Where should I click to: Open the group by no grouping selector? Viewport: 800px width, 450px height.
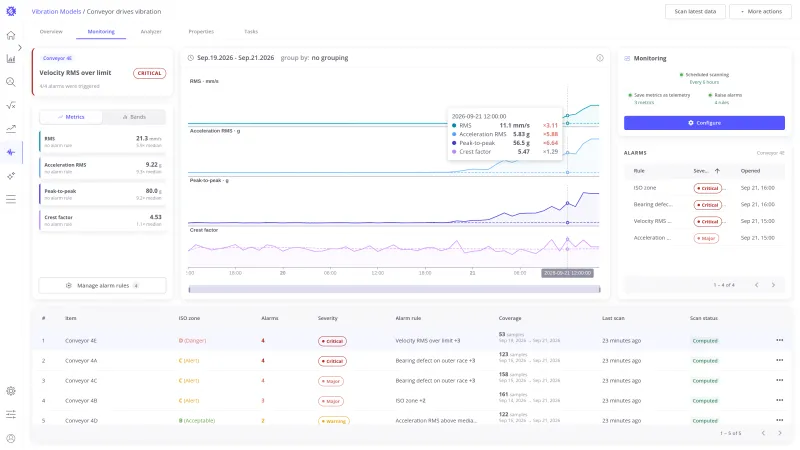[314, 58]
